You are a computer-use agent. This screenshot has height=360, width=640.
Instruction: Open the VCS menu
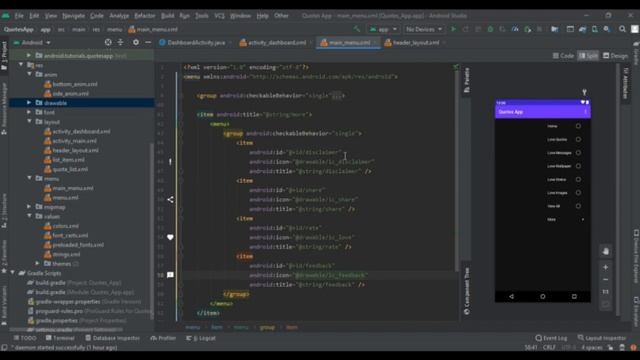tap(219, 16)
